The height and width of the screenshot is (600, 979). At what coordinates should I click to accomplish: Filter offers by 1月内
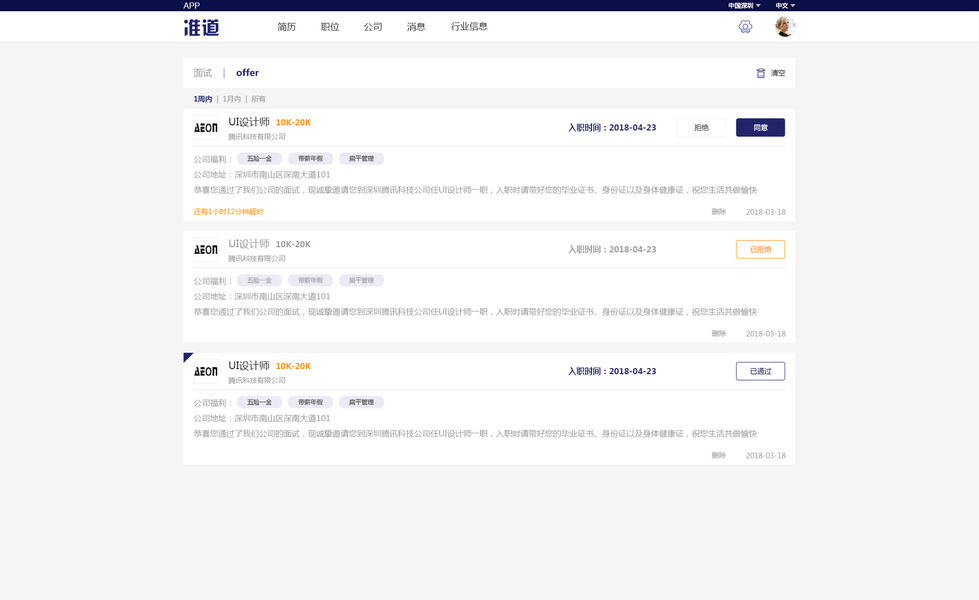(232, 99)
